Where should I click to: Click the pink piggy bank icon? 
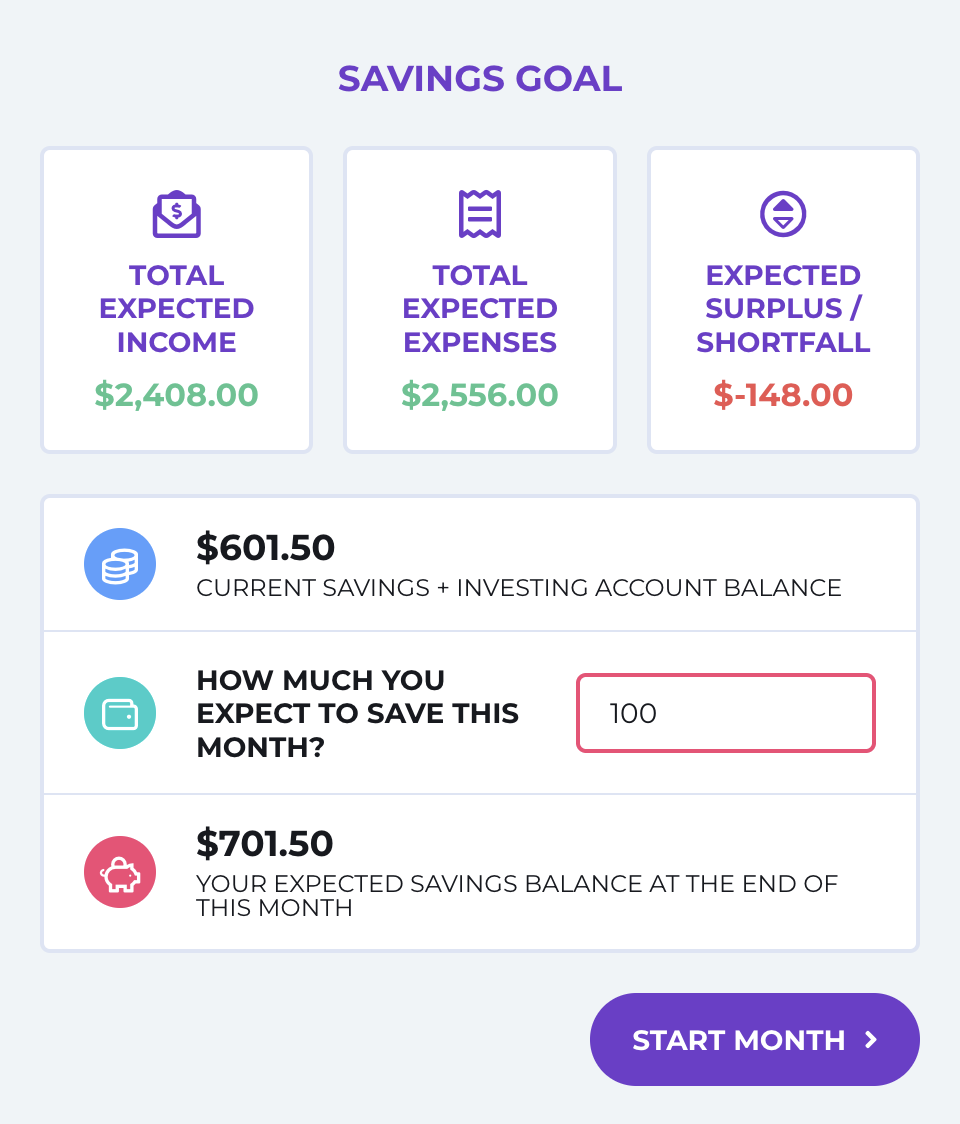tap(120, 872)
